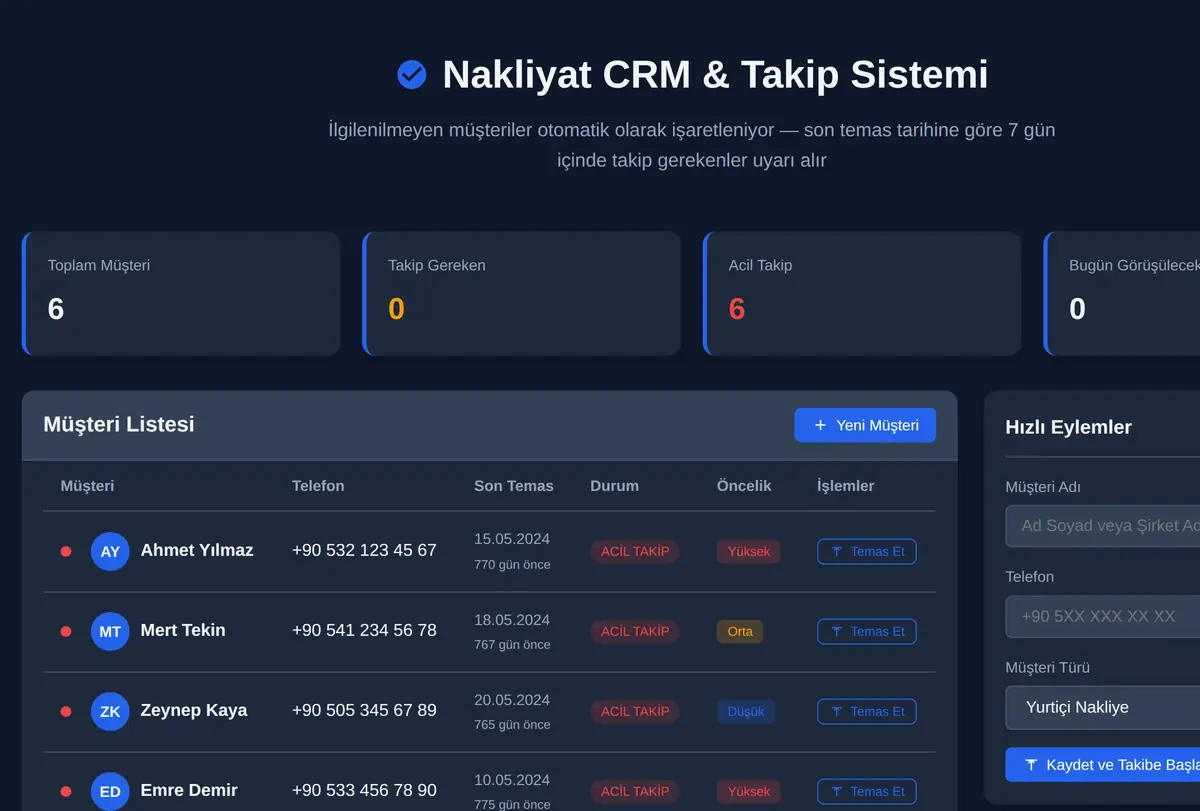Click the red status dot for Ahmet Yılmaz

[x=66, y=551]
